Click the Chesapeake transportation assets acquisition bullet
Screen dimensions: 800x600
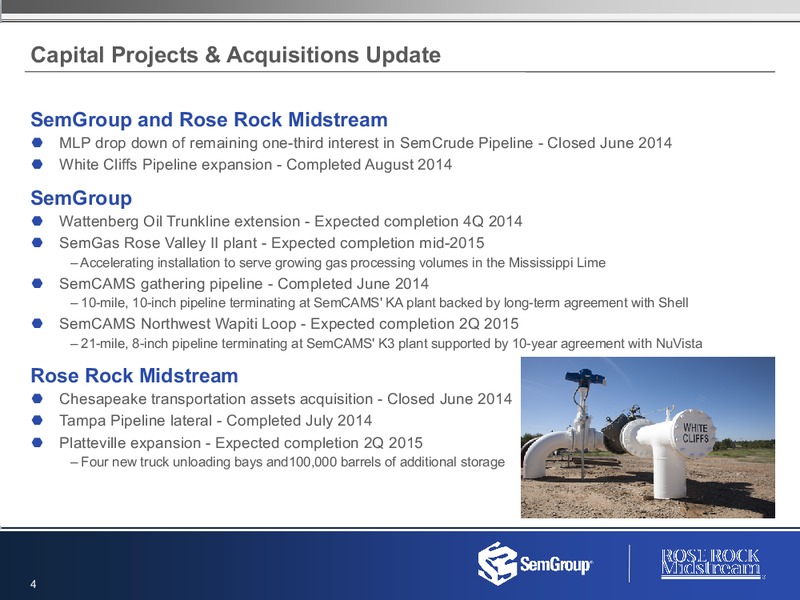[x=285, y=399]
